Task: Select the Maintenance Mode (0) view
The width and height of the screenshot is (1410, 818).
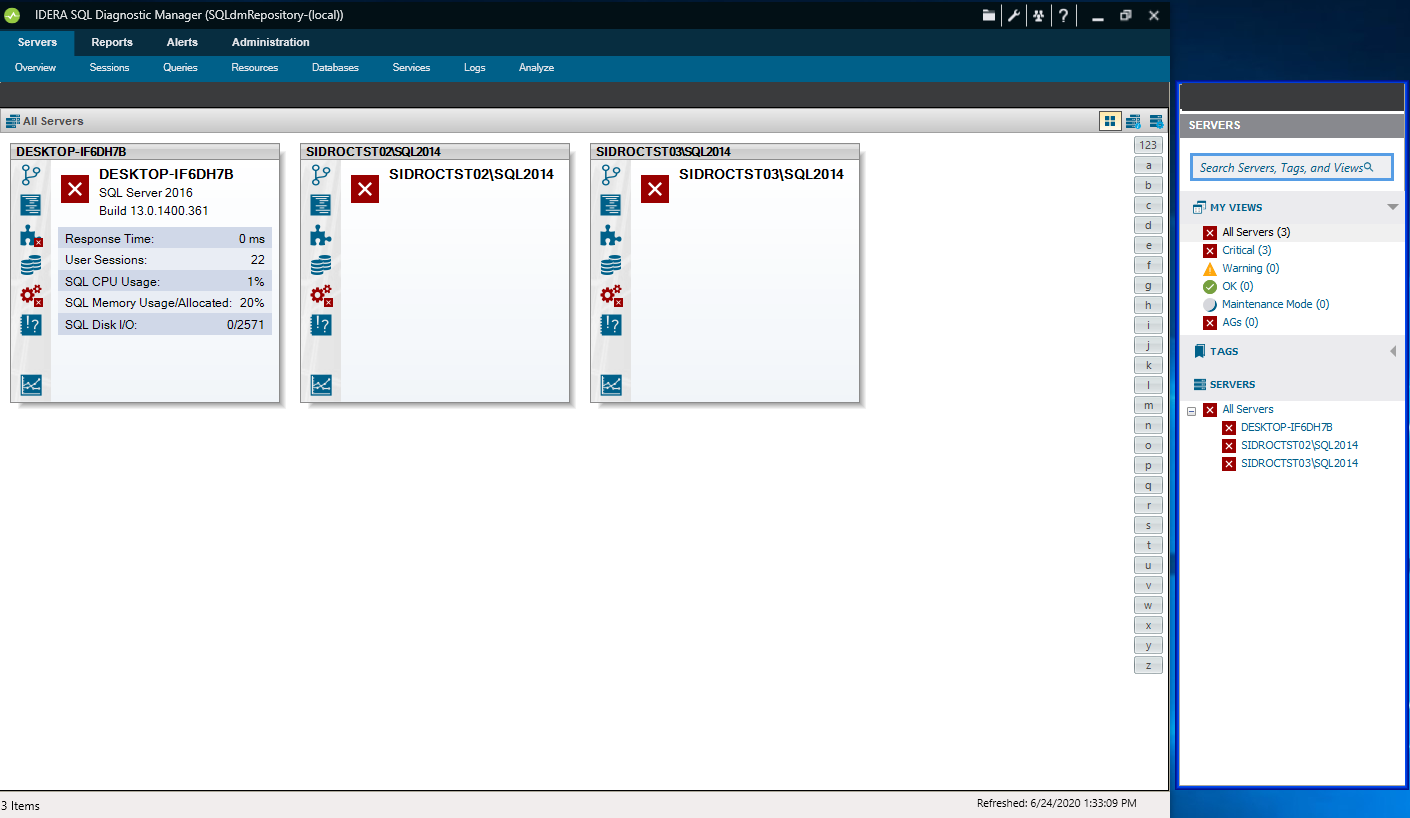Action: [x=1275, y=304]
